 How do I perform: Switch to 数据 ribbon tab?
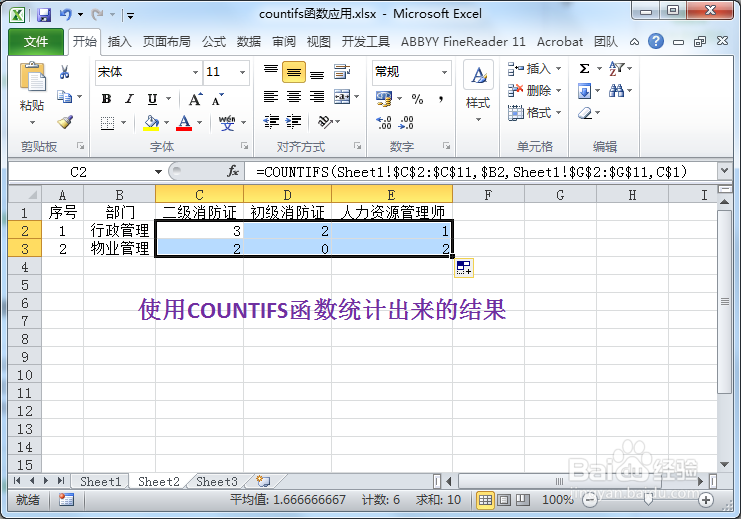point(249,42)
